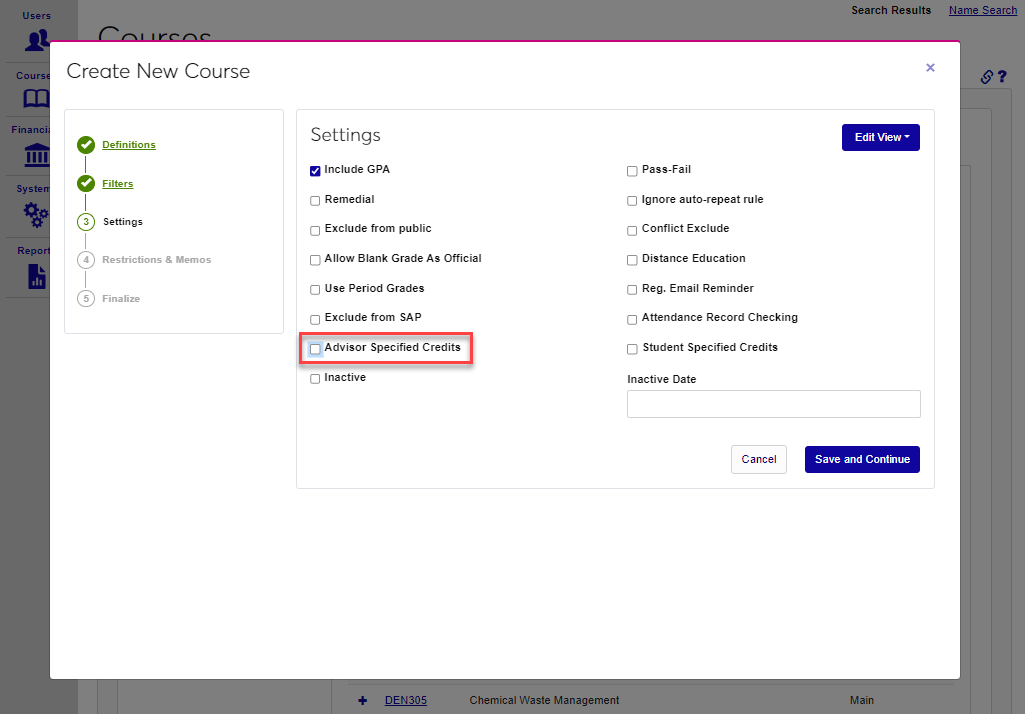Enable the Pass-Fail checkbox
Image resolution: width=1025 pixels, height=714 pixels.
pos(632,171)
